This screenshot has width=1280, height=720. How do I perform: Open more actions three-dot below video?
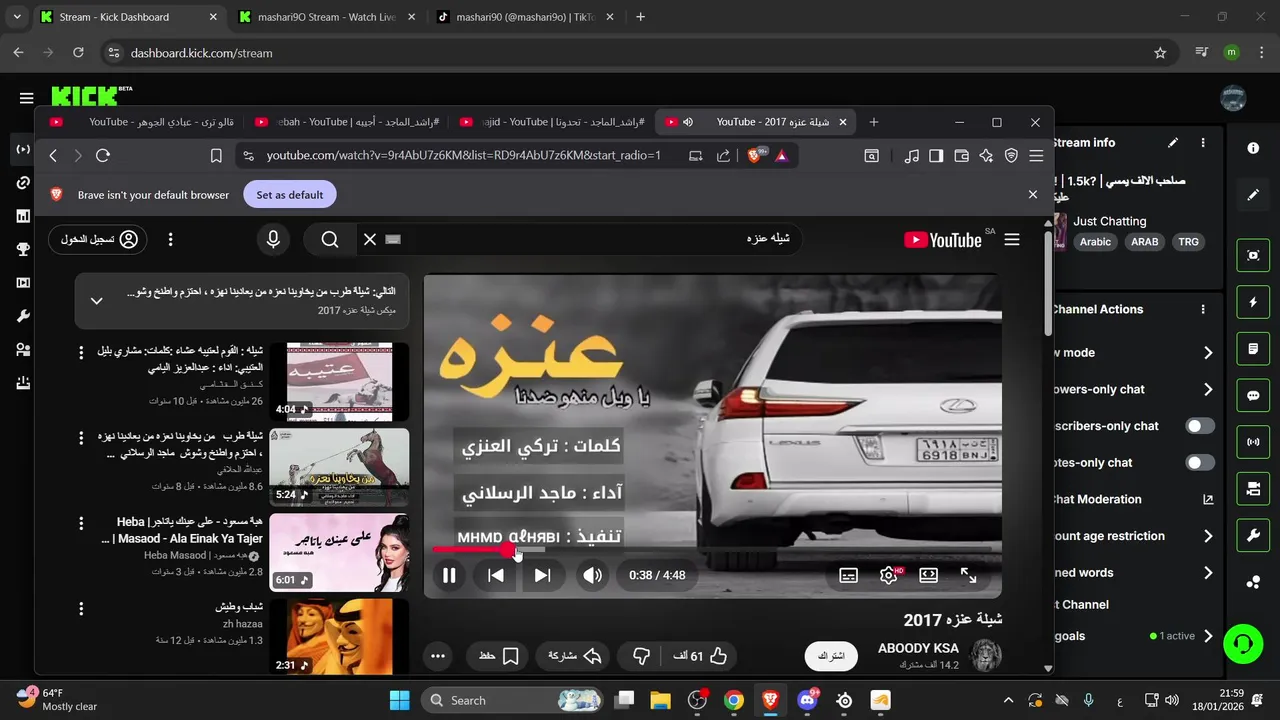[438, 656]
